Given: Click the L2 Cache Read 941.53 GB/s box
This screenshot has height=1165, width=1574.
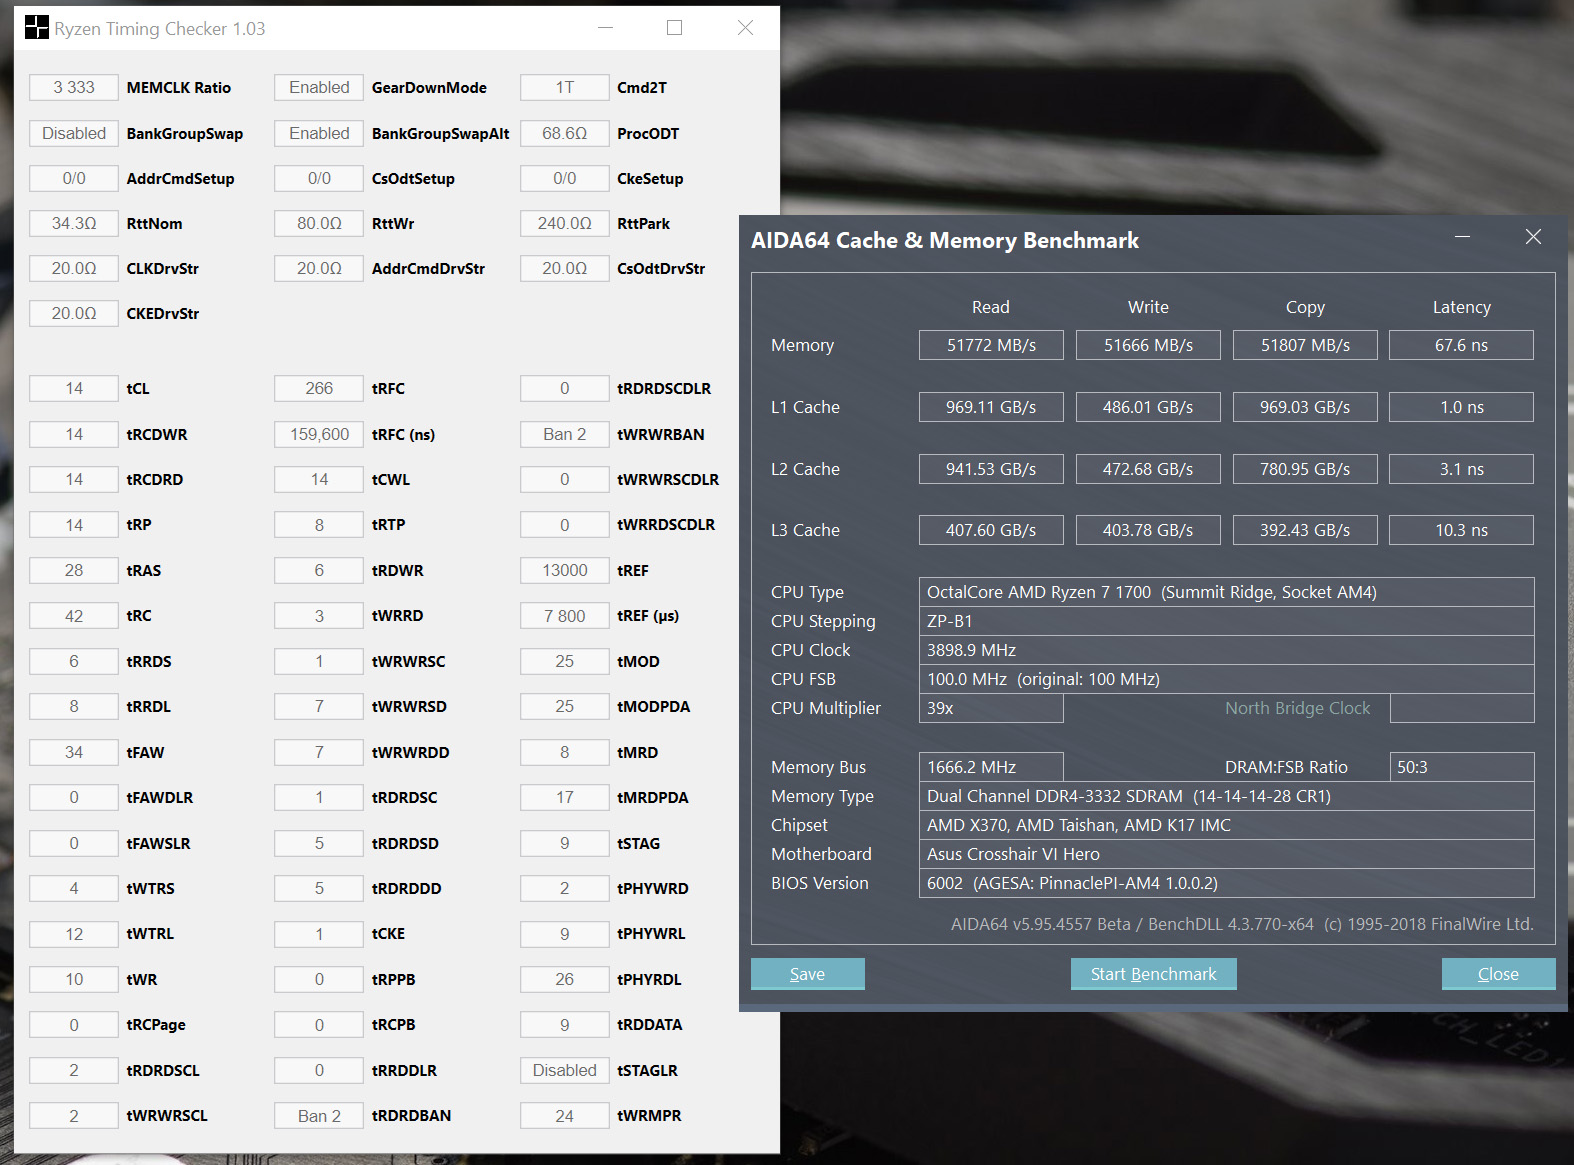Looking at the screenshot, I should pos(991,469).
